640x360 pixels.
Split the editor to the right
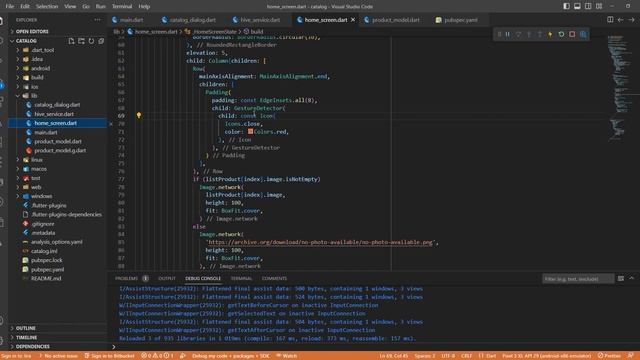(610, 20)
